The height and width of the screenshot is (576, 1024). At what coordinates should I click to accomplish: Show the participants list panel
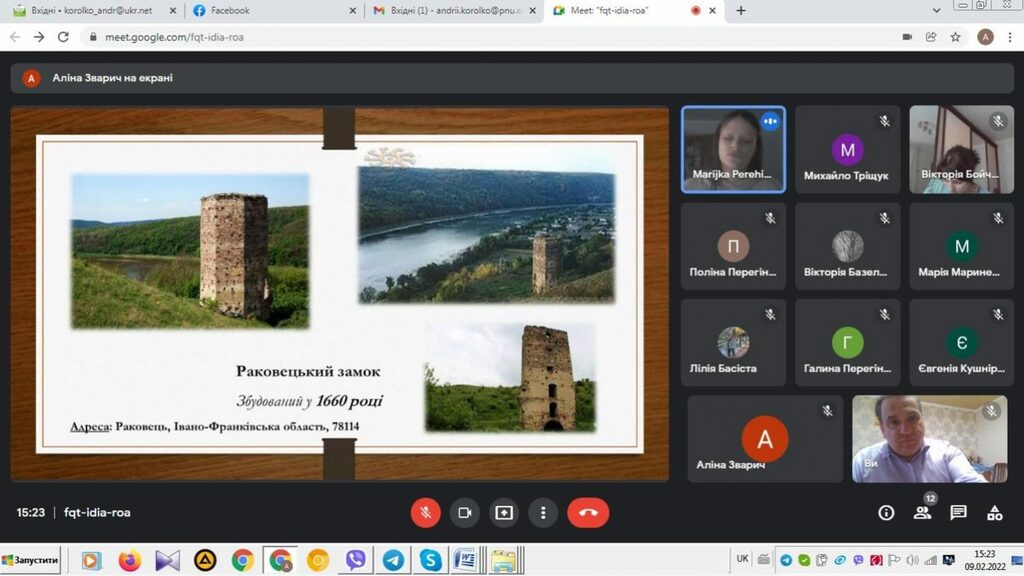pyautogui.click(x=922, y=513)
